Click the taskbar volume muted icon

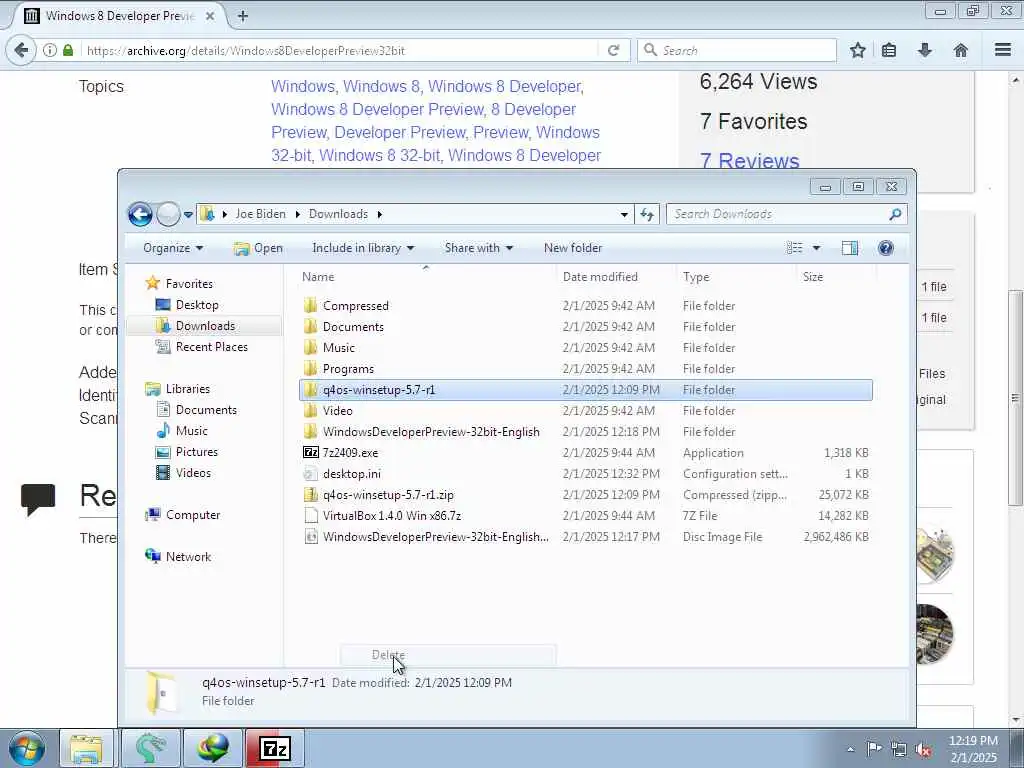click(922, 750)
